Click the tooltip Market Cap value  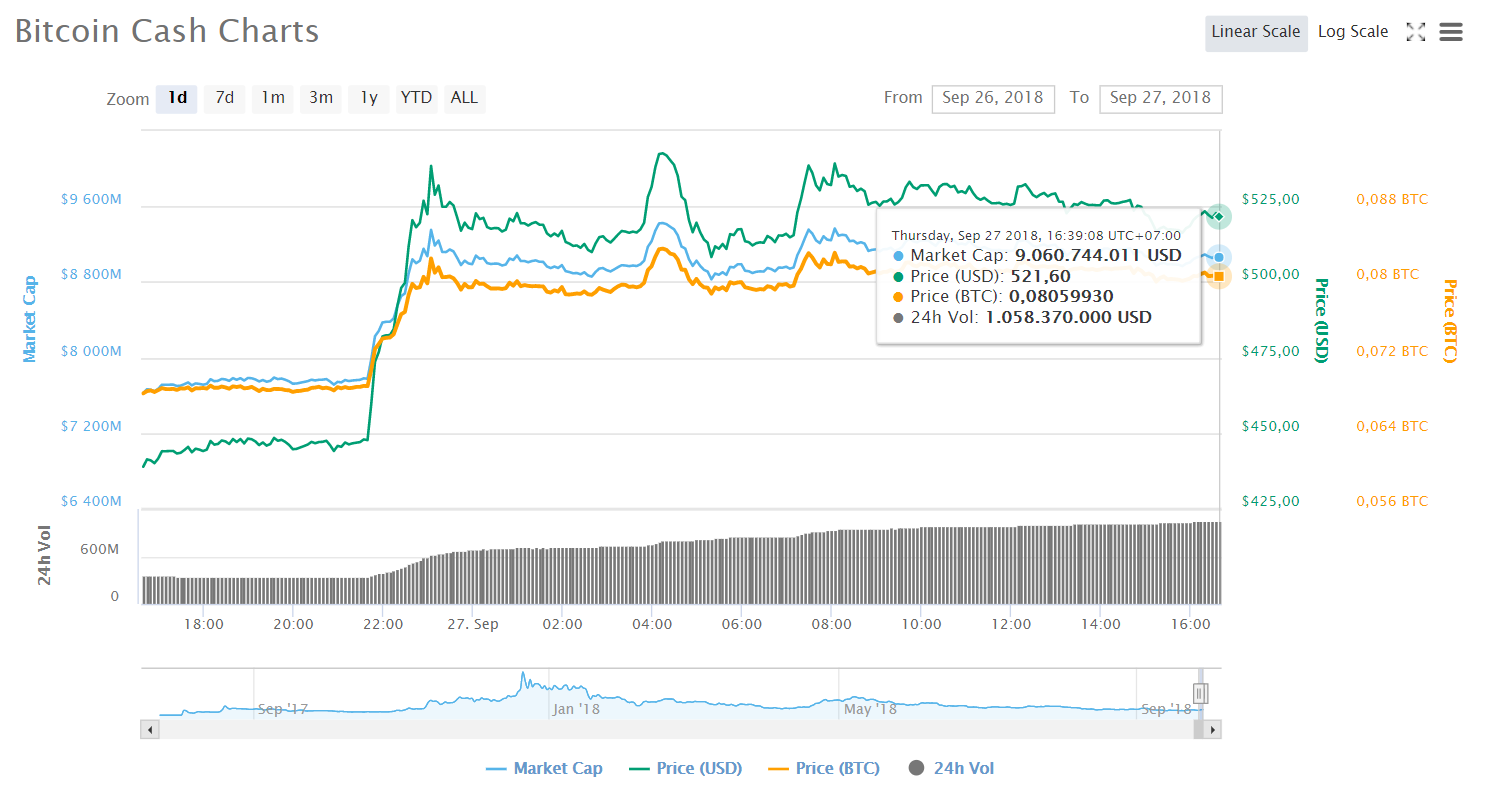[x=1098, y=255]
